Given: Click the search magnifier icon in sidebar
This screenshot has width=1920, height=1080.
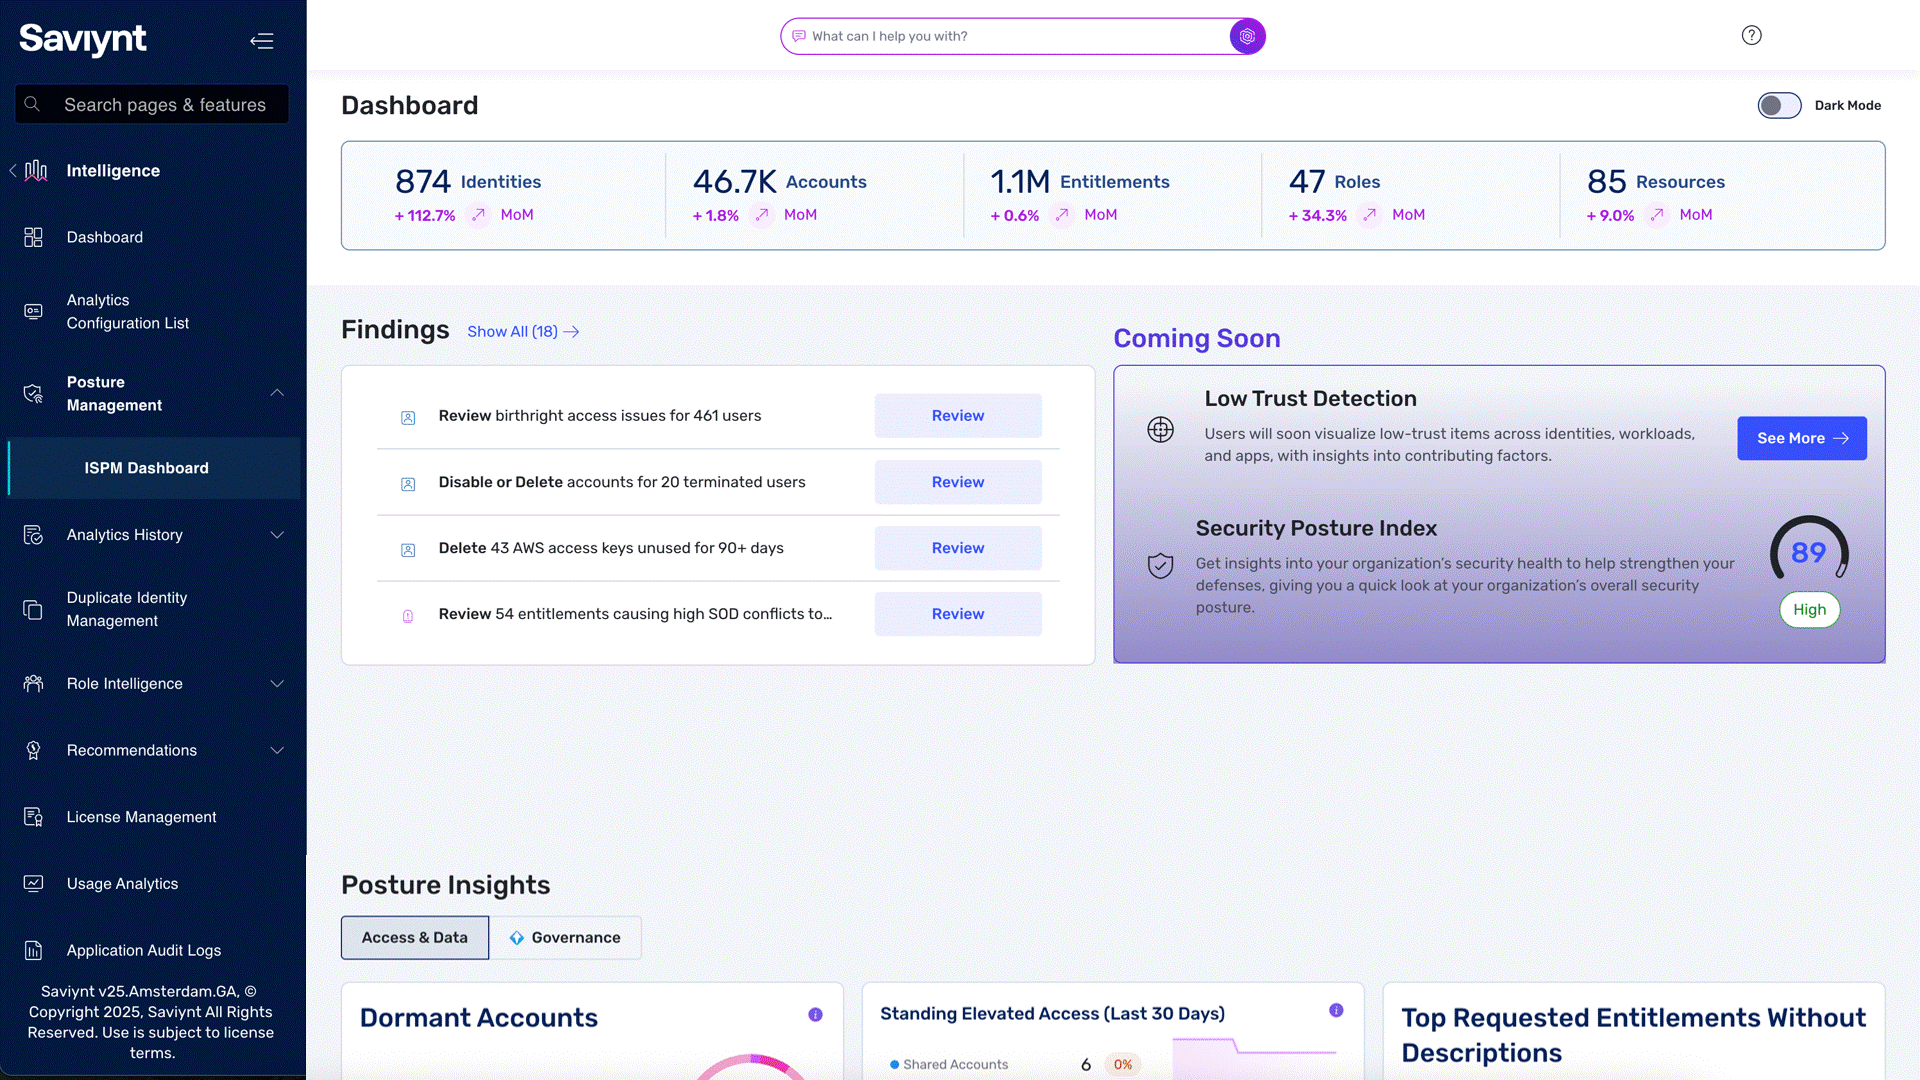Looking at the screenshot, I should 32,104.
